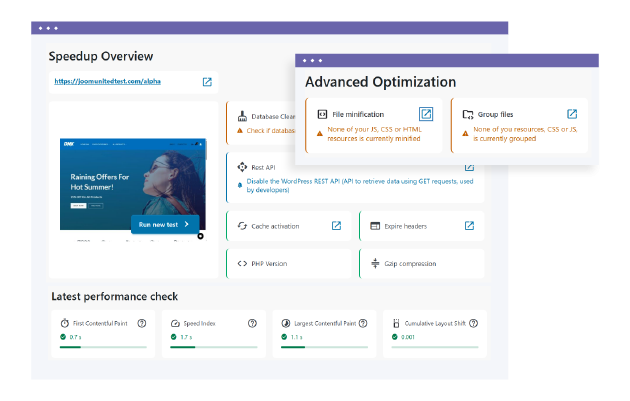Click external link icon beside site URL

pos(207,81)
